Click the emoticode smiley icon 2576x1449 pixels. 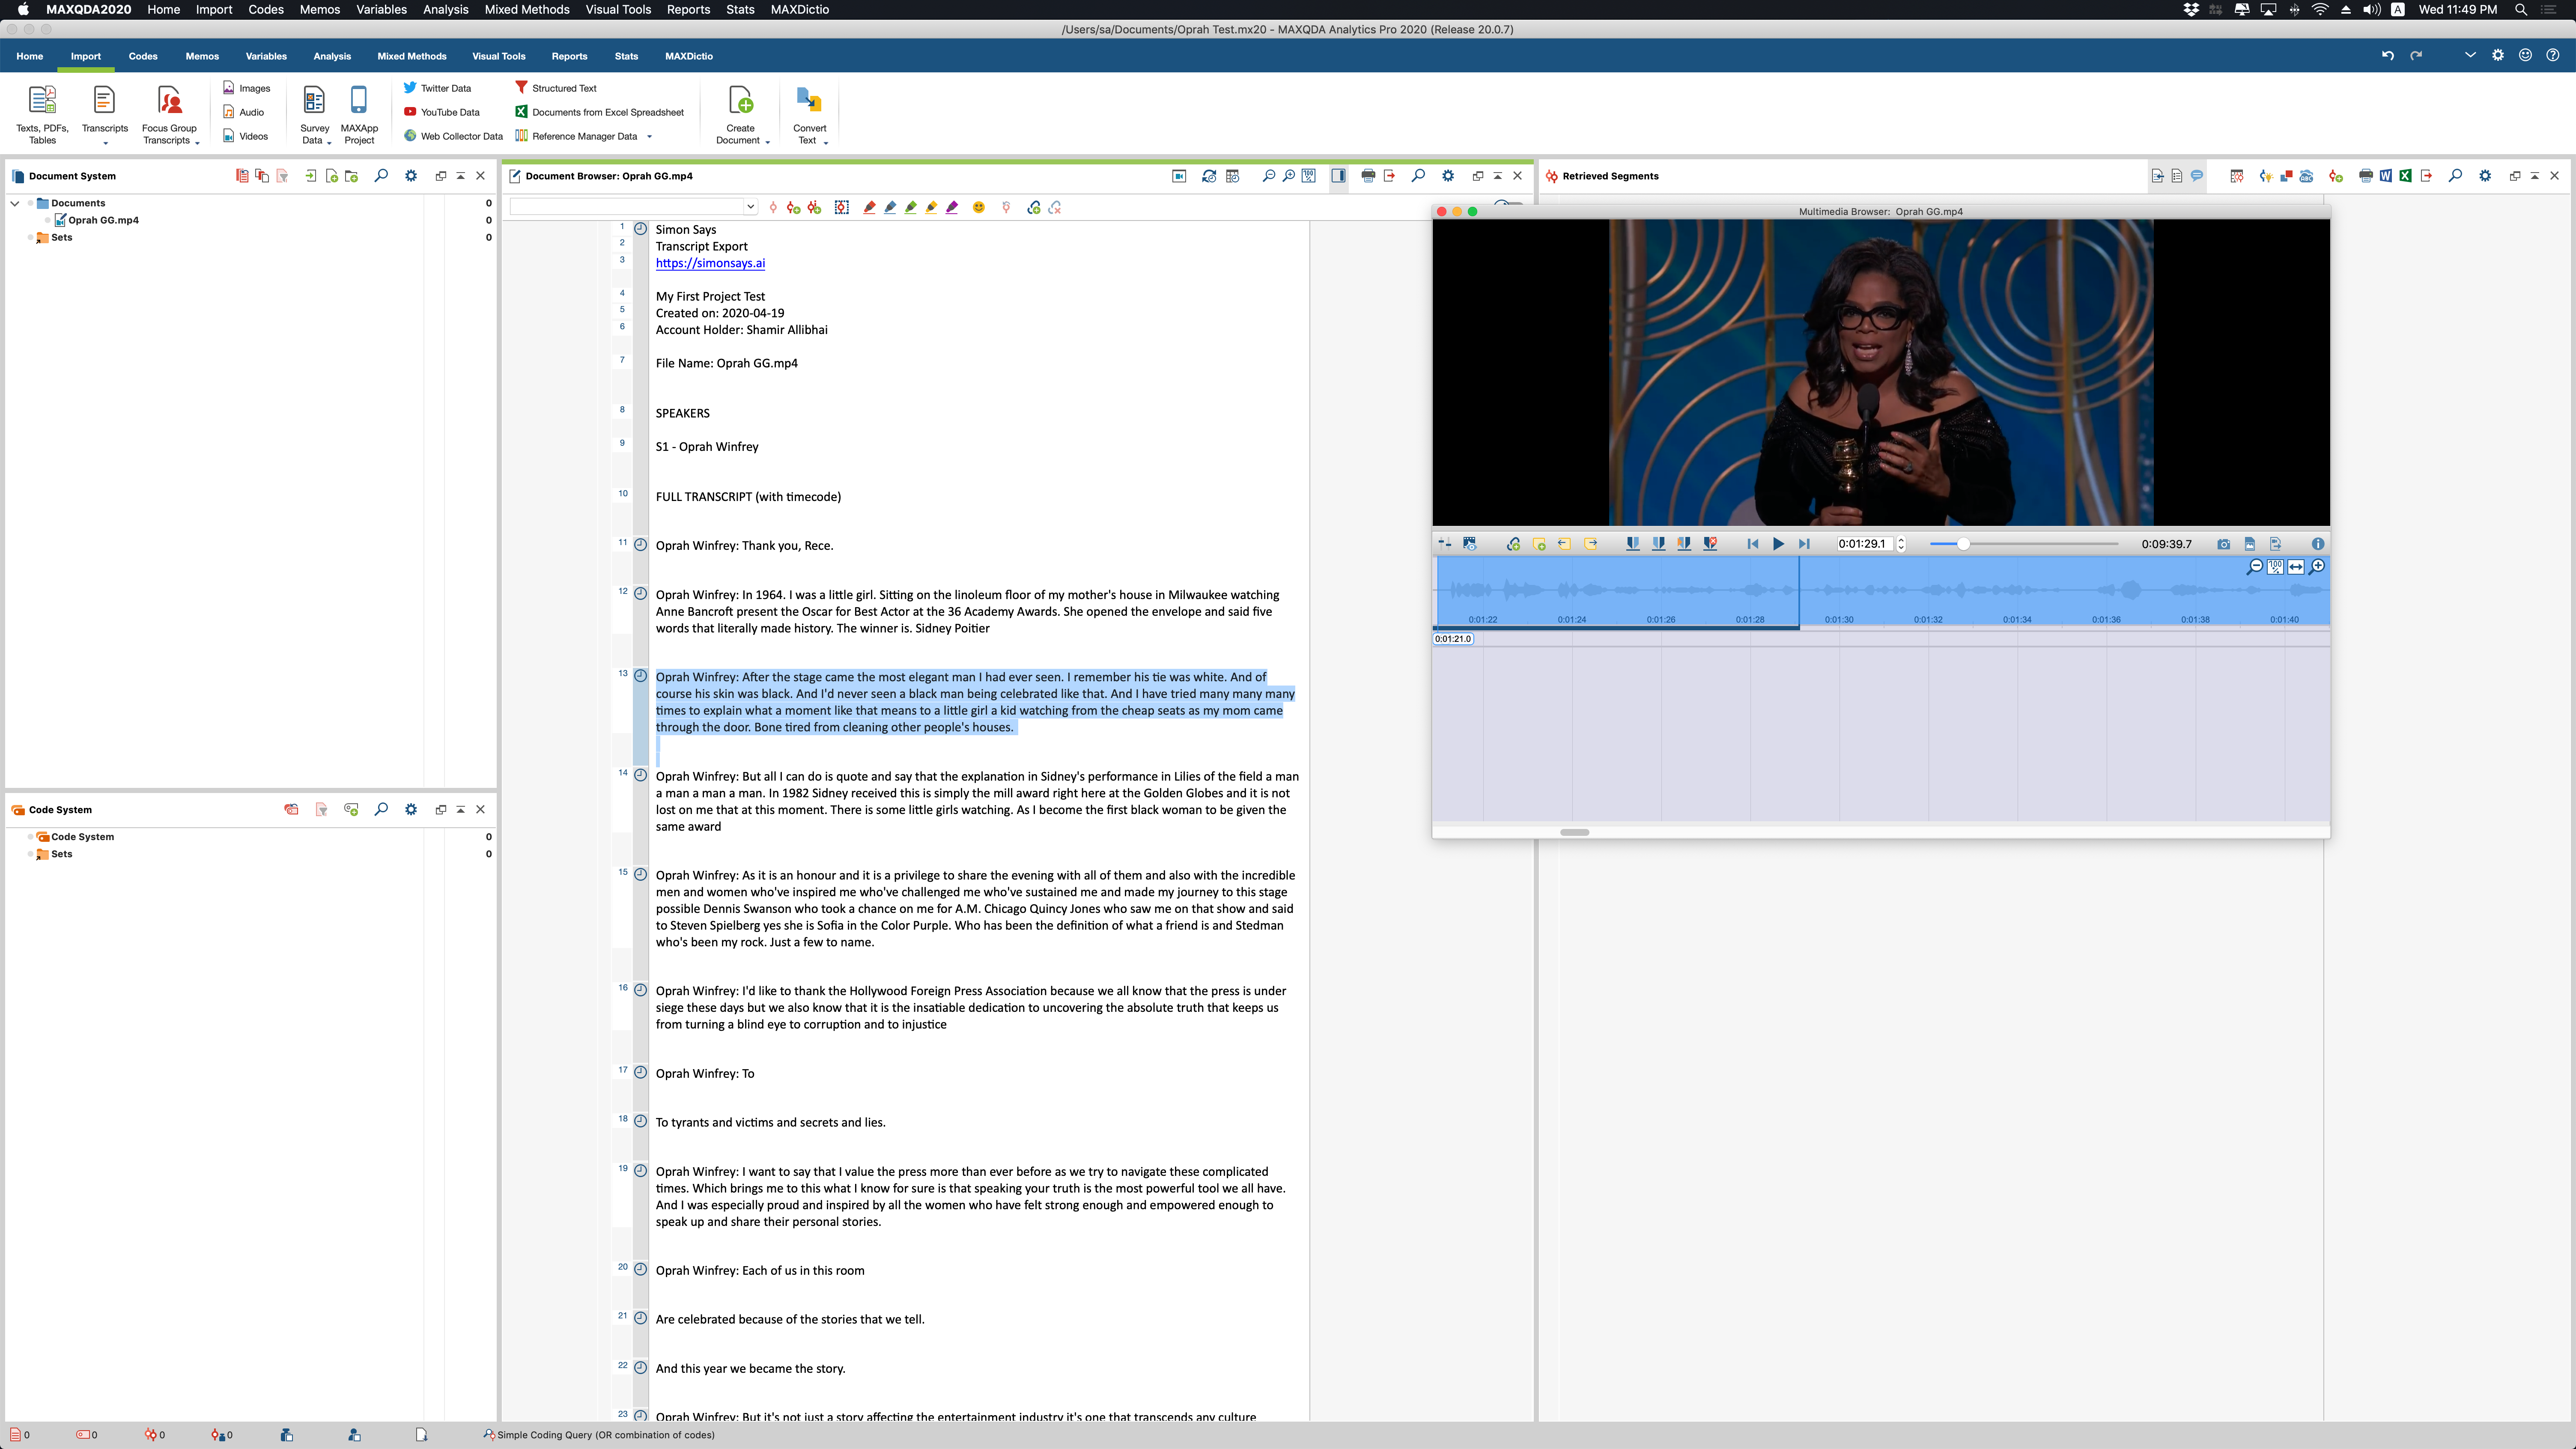(979, 207)
